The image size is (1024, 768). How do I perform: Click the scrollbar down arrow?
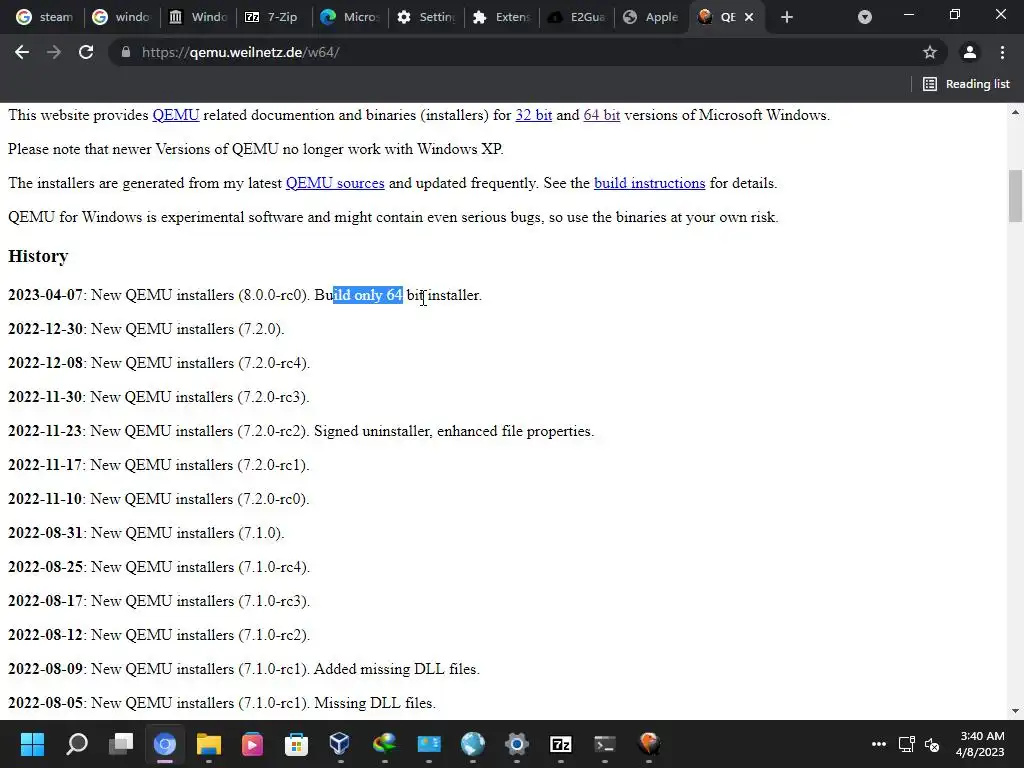pos(1015,711)
